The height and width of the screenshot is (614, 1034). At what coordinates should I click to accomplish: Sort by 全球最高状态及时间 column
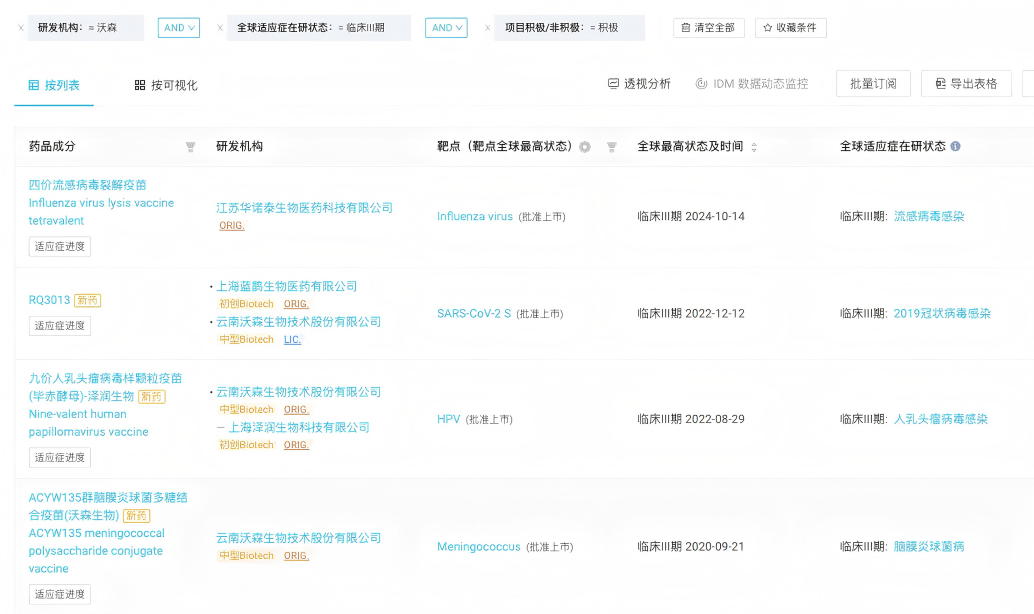(754, 147)
